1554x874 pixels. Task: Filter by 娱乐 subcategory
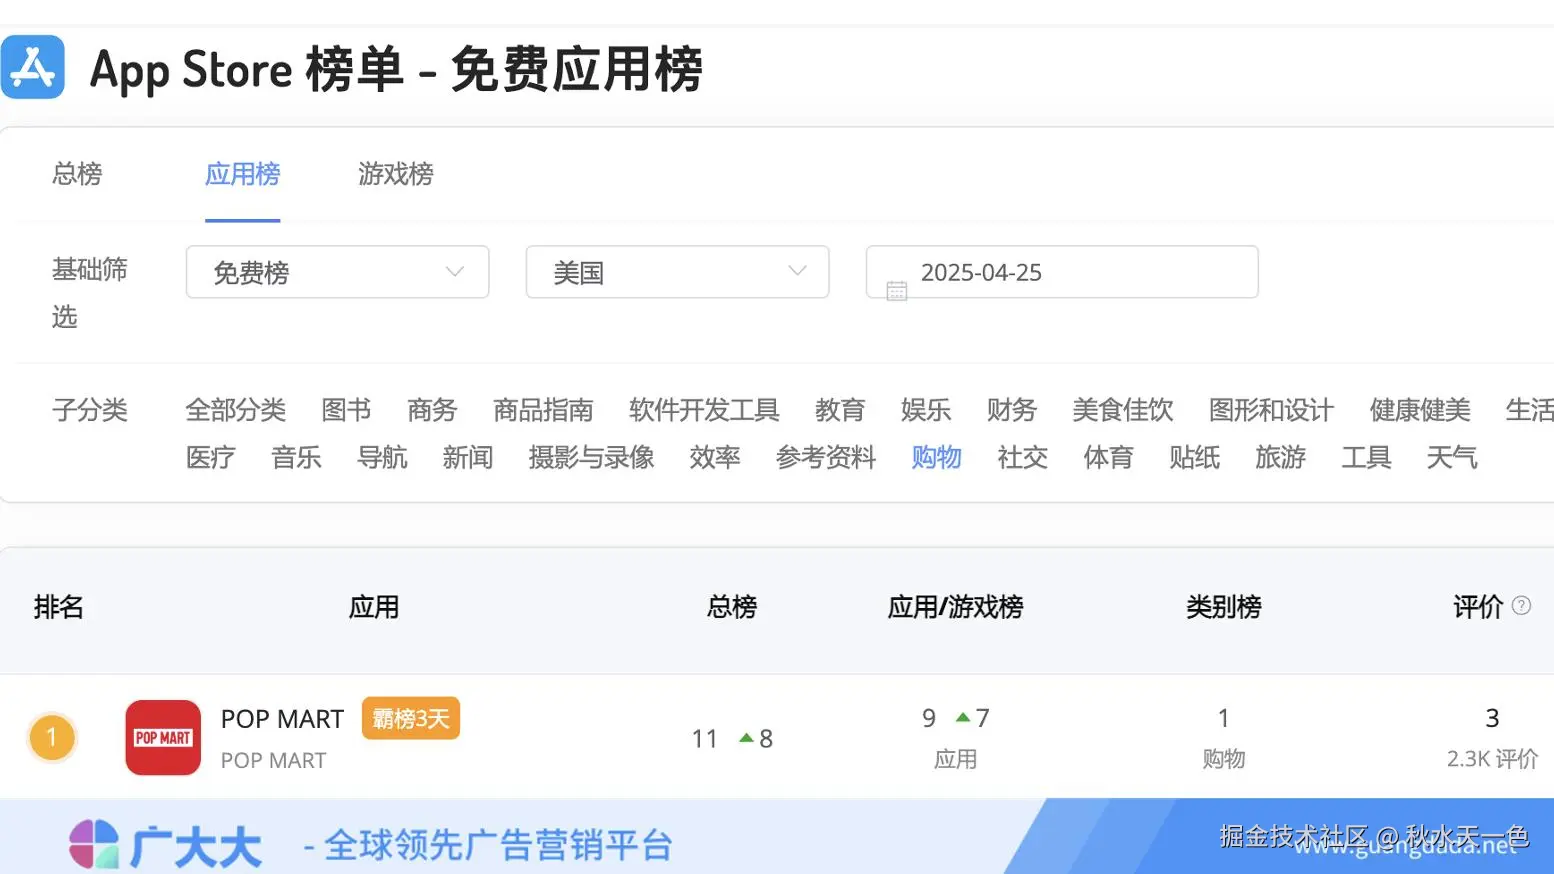click(x=926, y=410)
